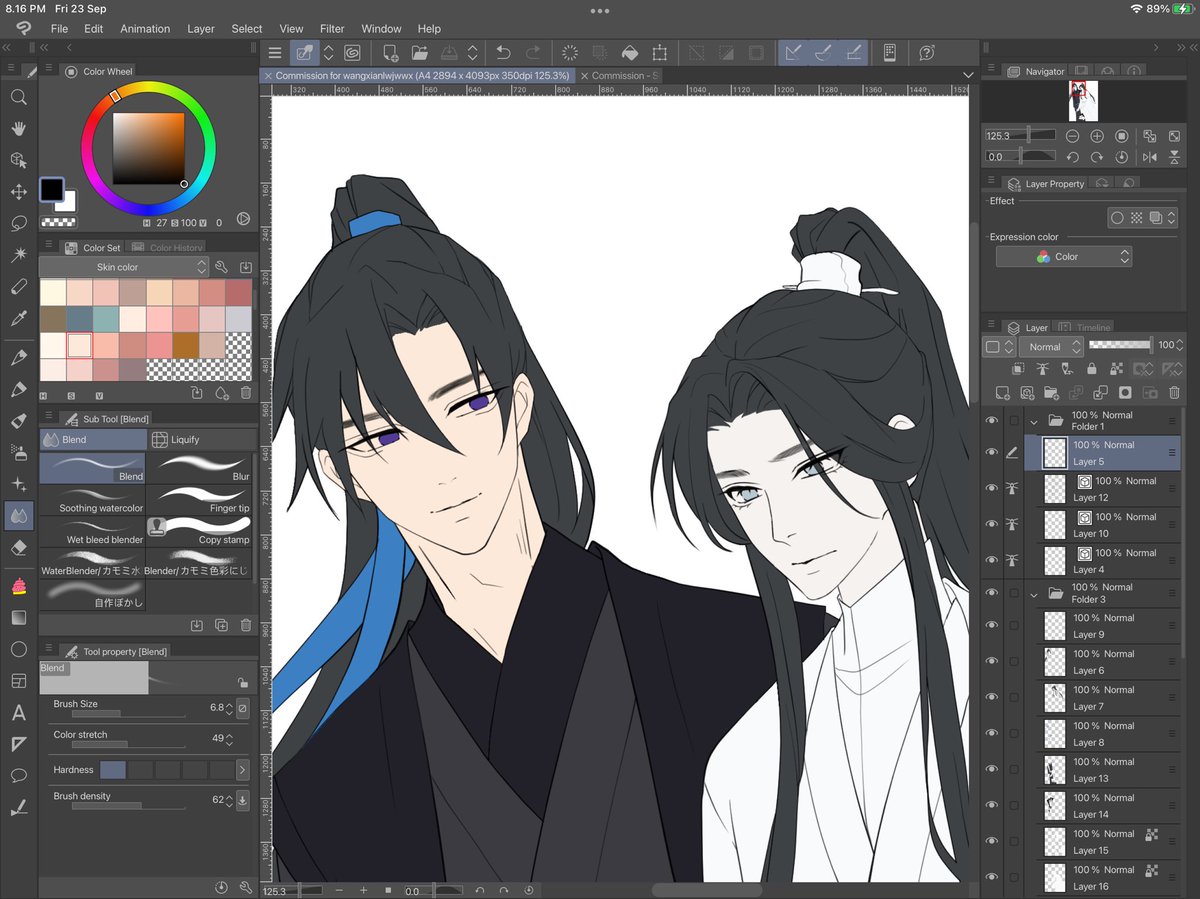Open the hamburger menu in command bar
This screenshot has height=899, width=1200.
pos(275,53)
